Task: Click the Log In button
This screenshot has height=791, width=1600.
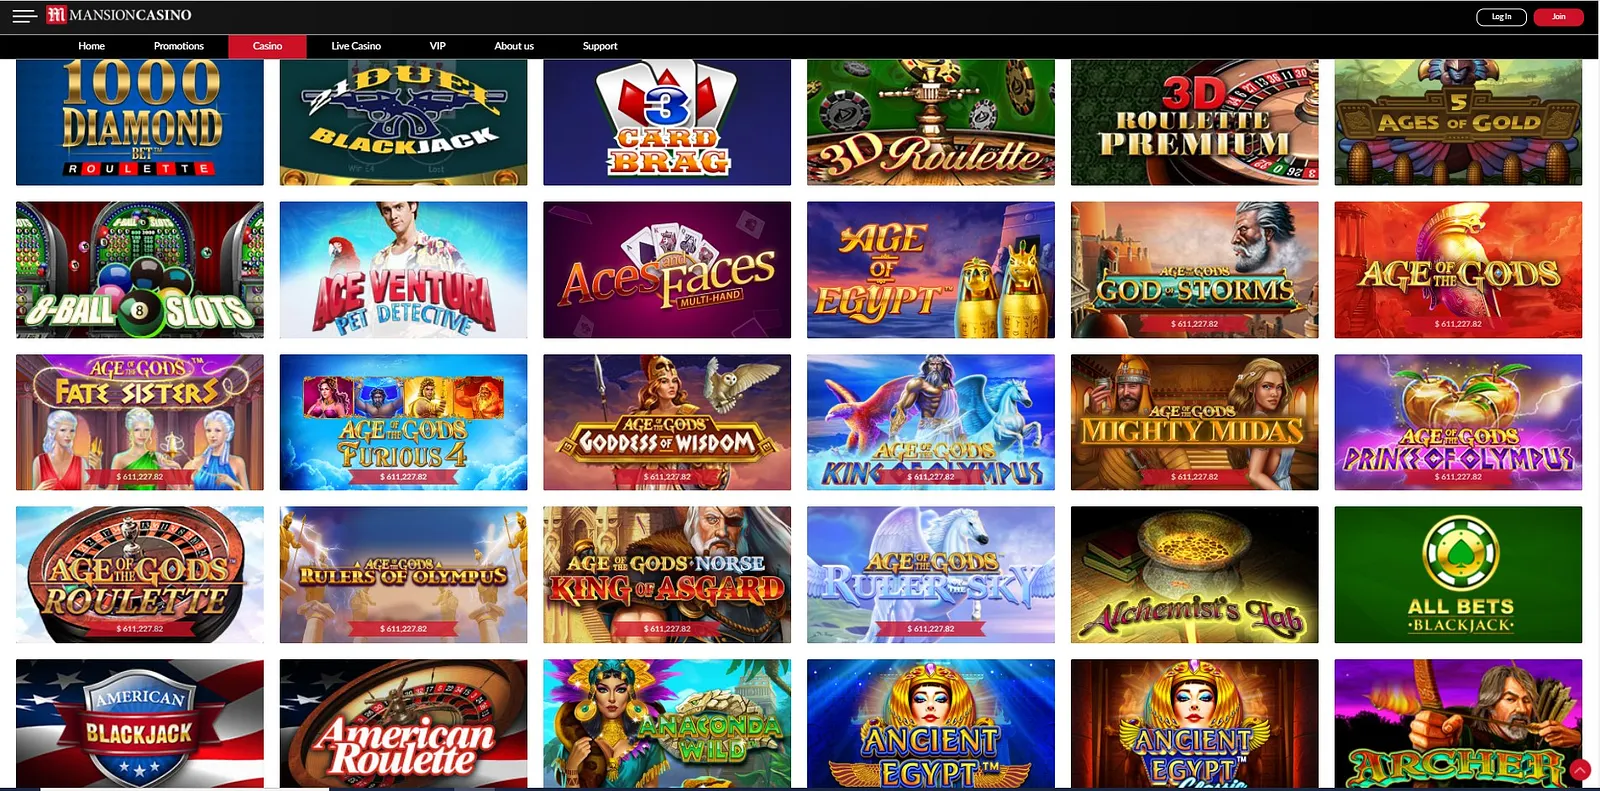Action: pyautogui.click(x=1501, y=17)
